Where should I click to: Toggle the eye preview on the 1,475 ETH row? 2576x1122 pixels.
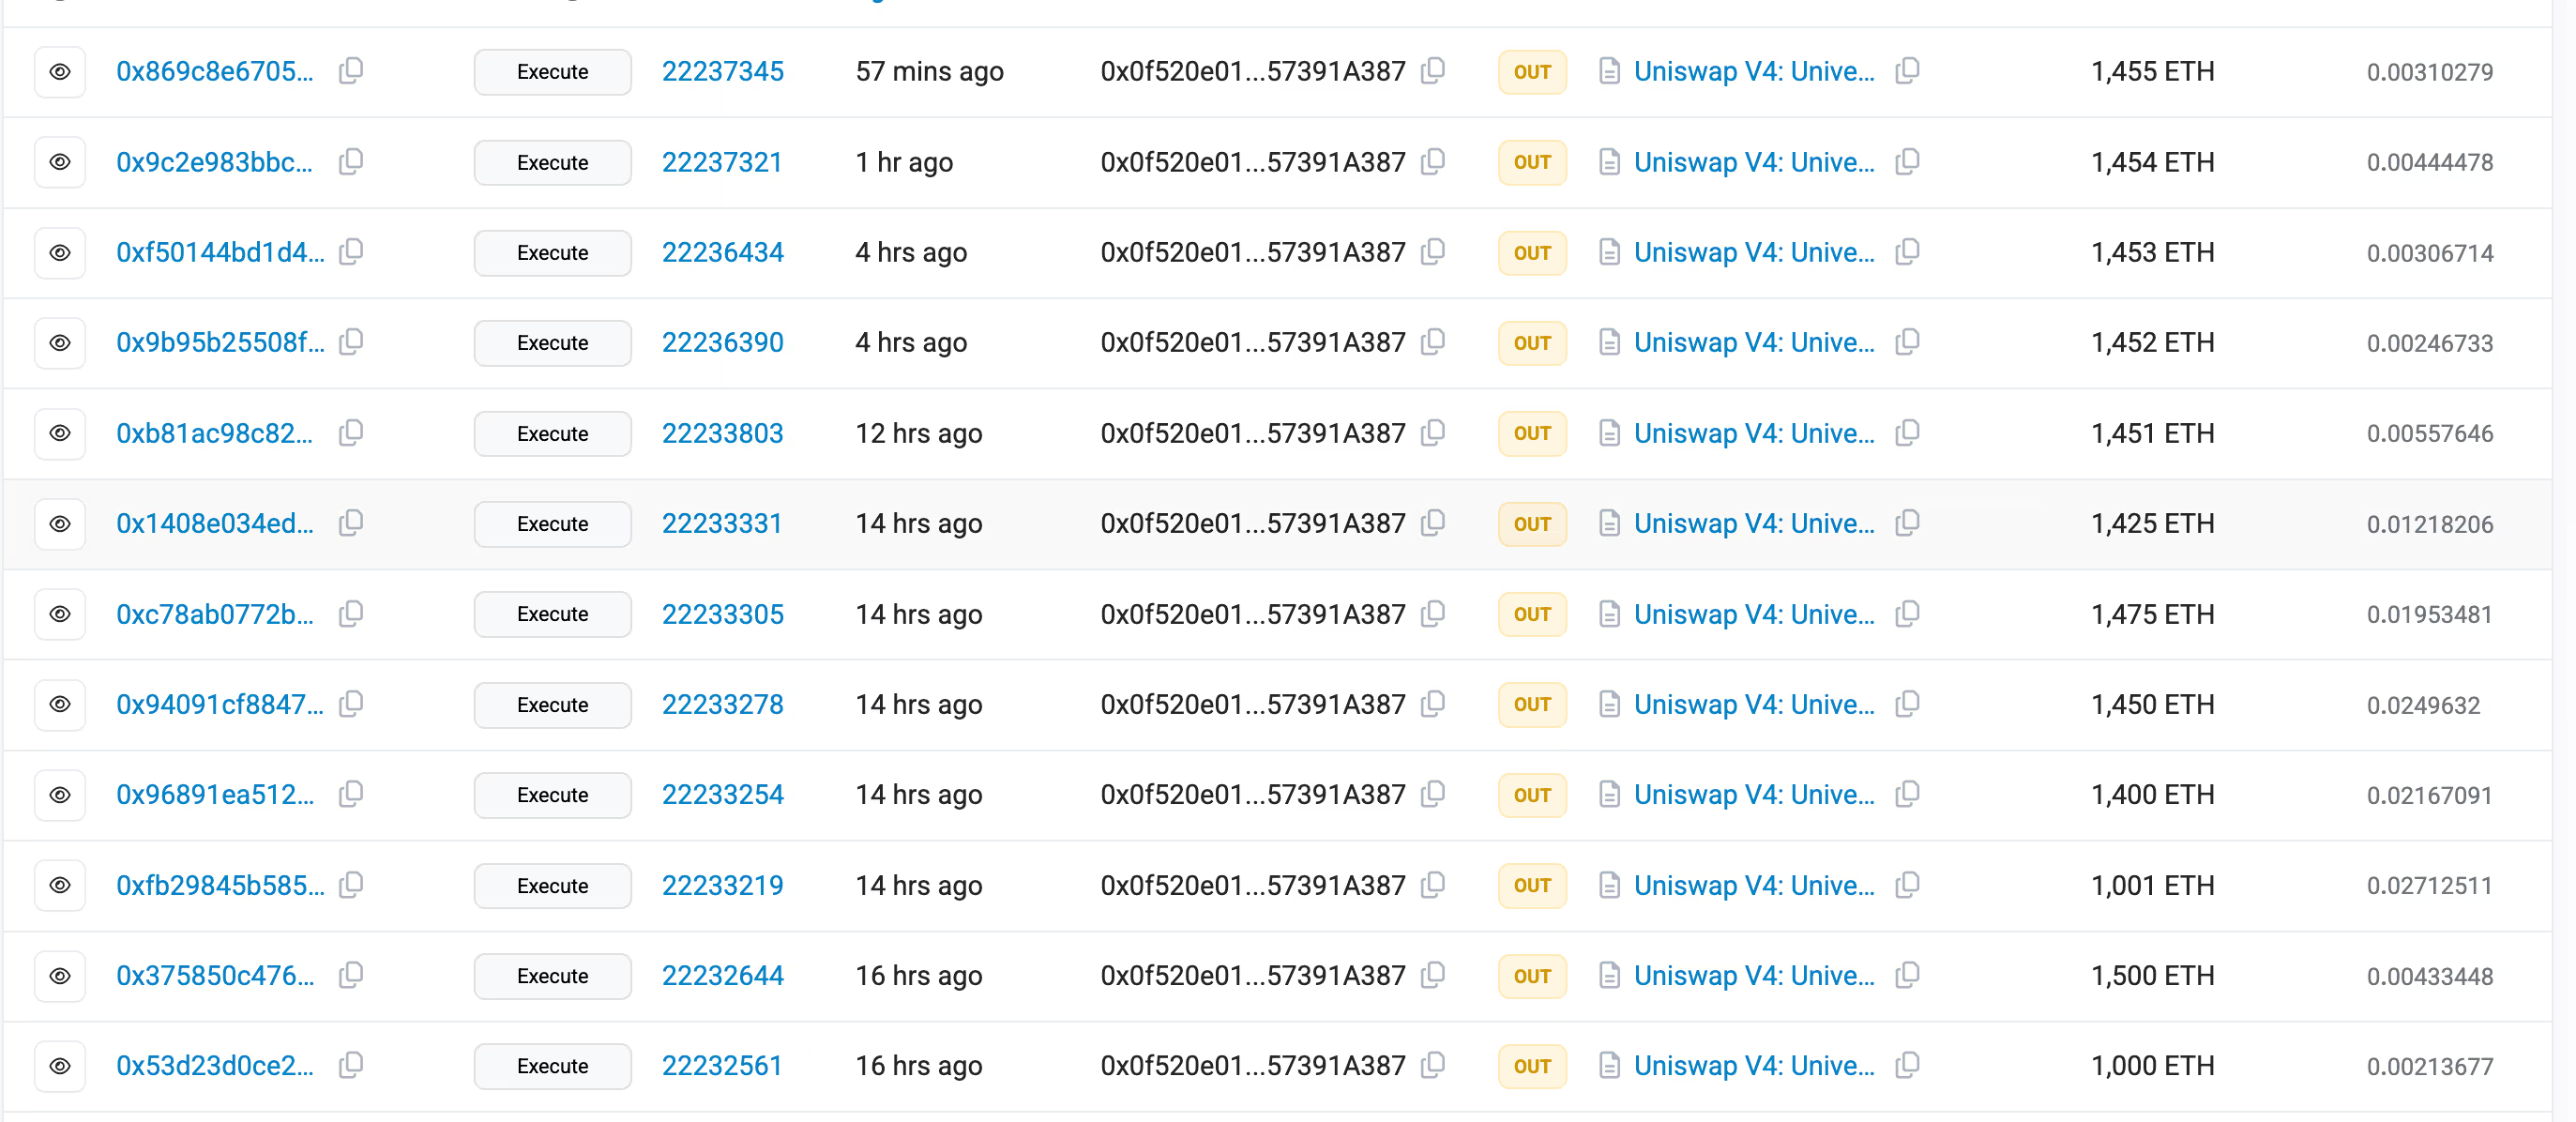click(x=59, y=614)
